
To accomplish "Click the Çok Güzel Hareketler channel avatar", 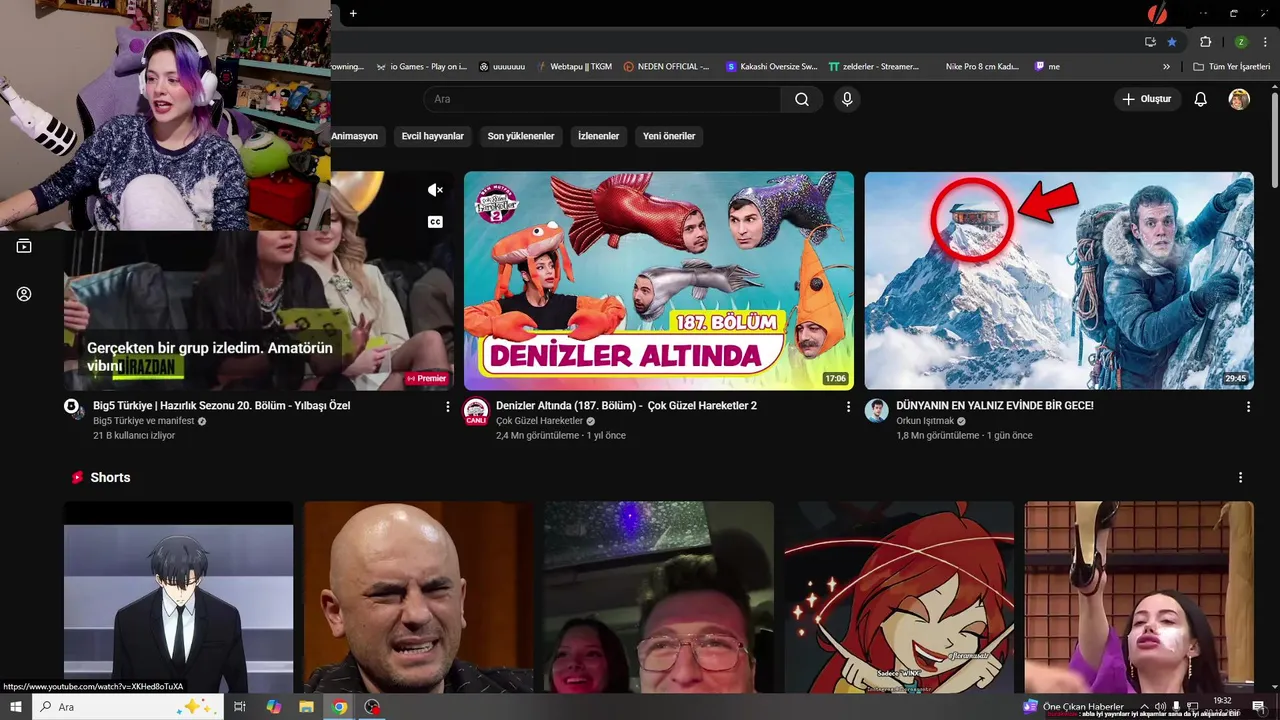I will point(476,410).
